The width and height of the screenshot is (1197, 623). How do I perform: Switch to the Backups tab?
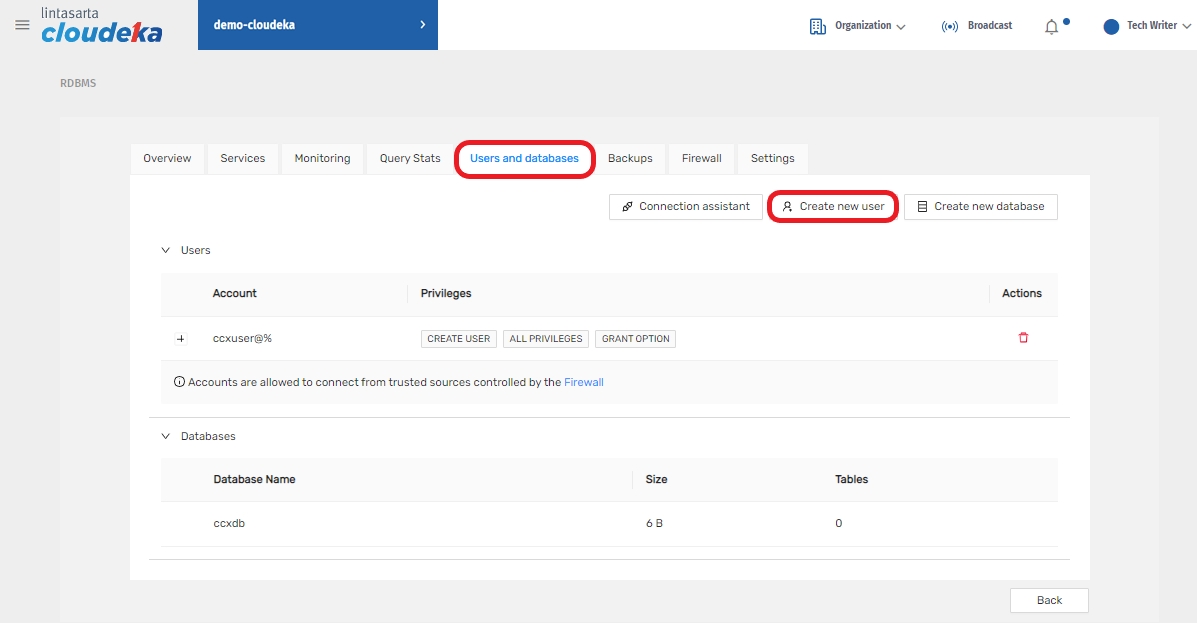click(630, 158)
